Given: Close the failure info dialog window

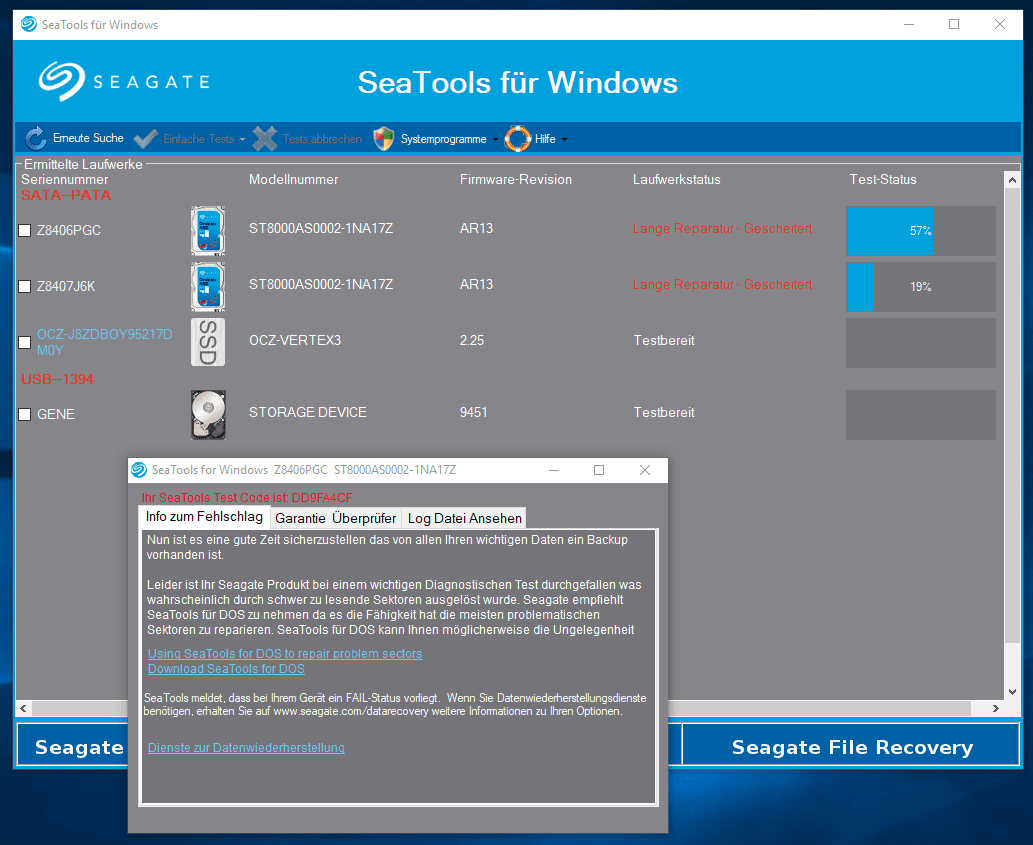Looking at the screenshot, I should coord(645,470).
